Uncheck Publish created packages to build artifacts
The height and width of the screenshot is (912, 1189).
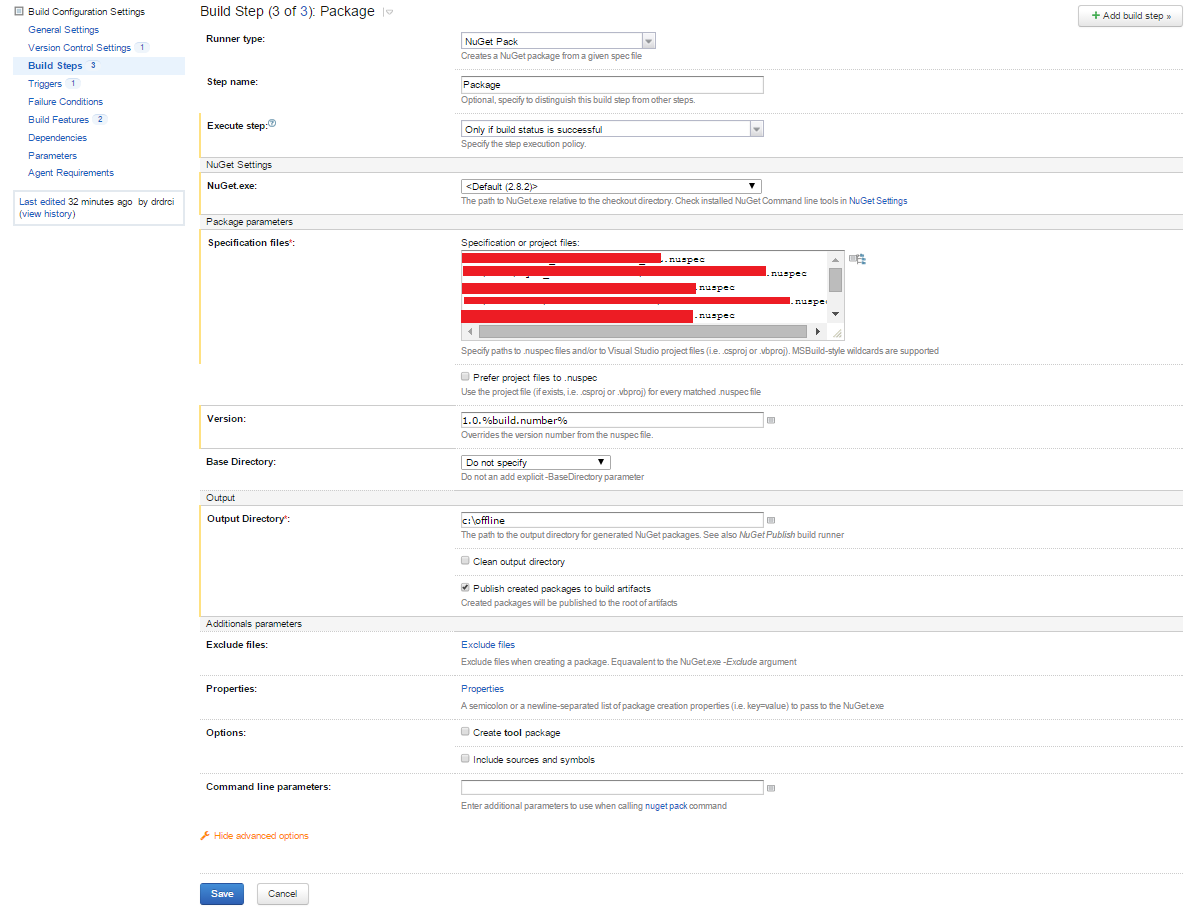tap(465, 588)
